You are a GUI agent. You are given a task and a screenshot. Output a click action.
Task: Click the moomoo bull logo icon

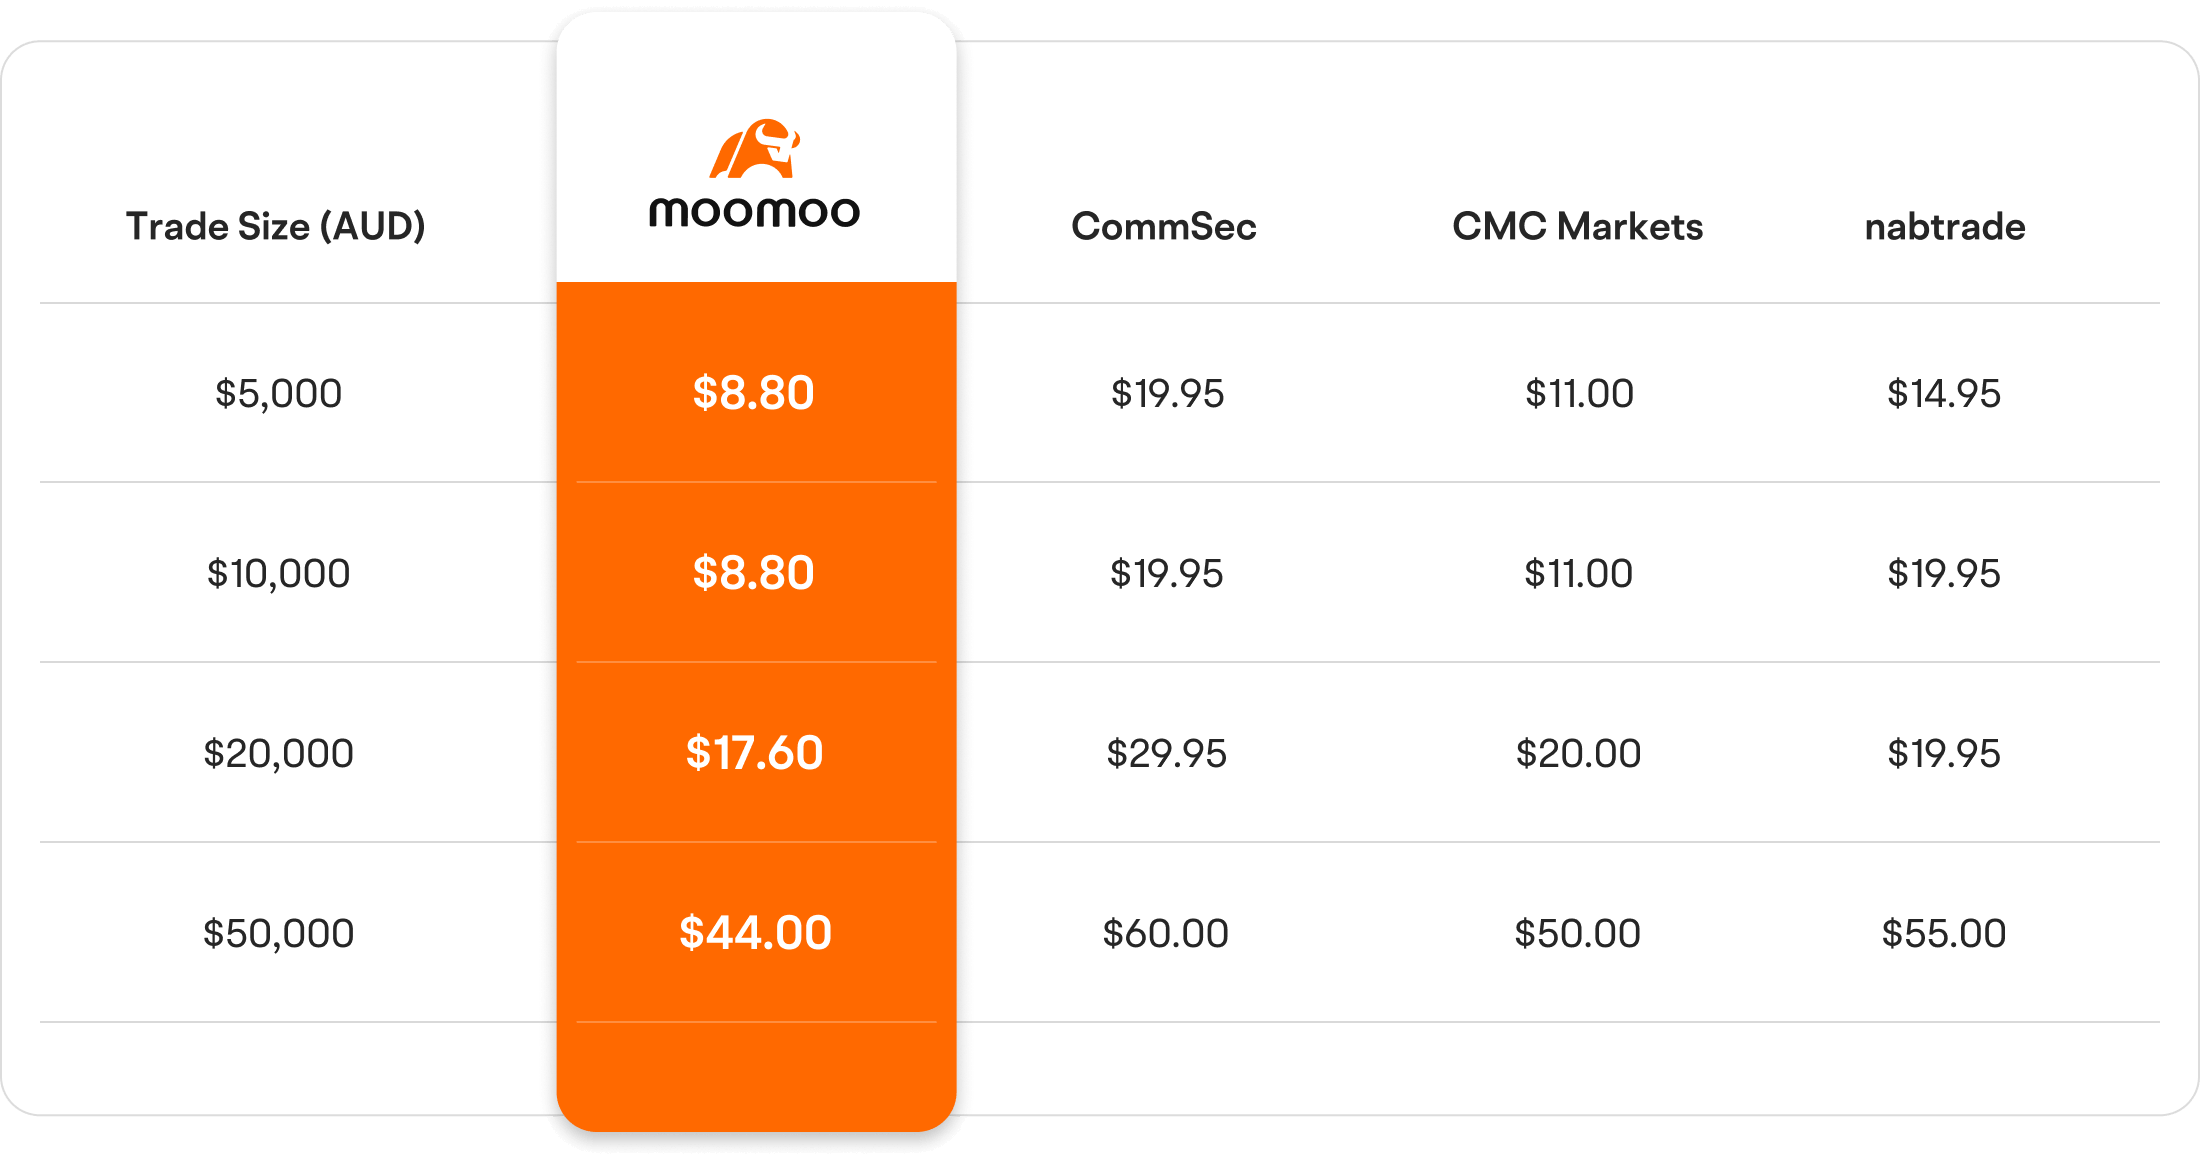click(x=755, y=149)
